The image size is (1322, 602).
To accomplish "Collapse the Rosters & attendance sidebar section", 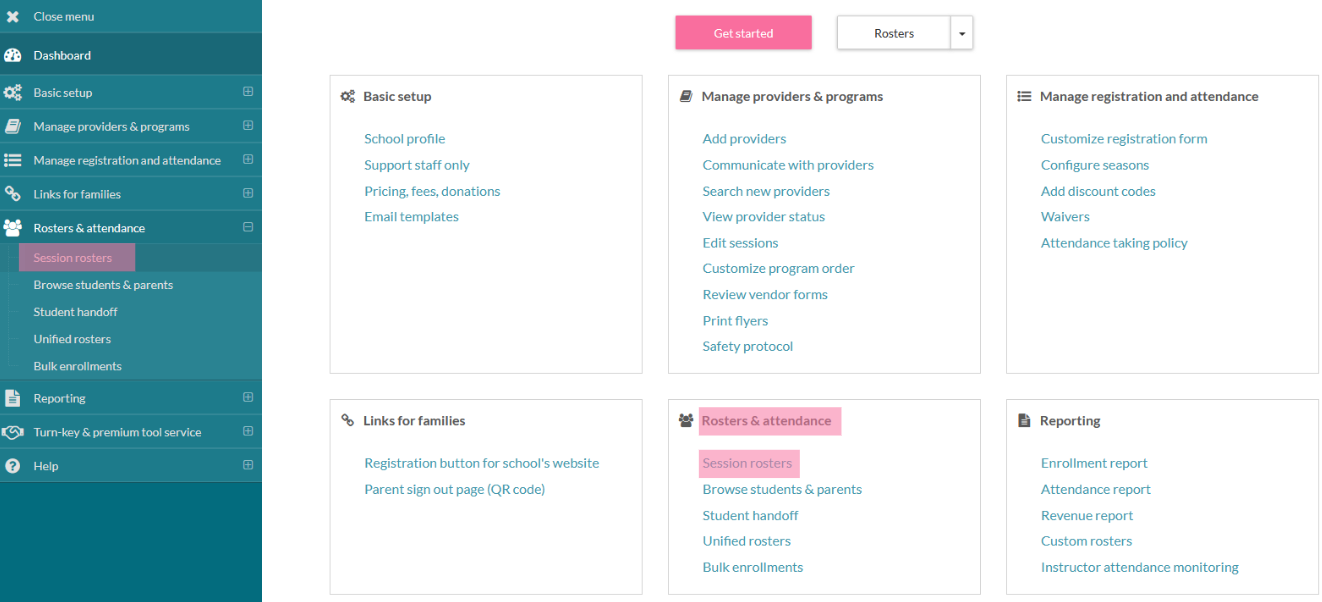I will pos(248,227).
